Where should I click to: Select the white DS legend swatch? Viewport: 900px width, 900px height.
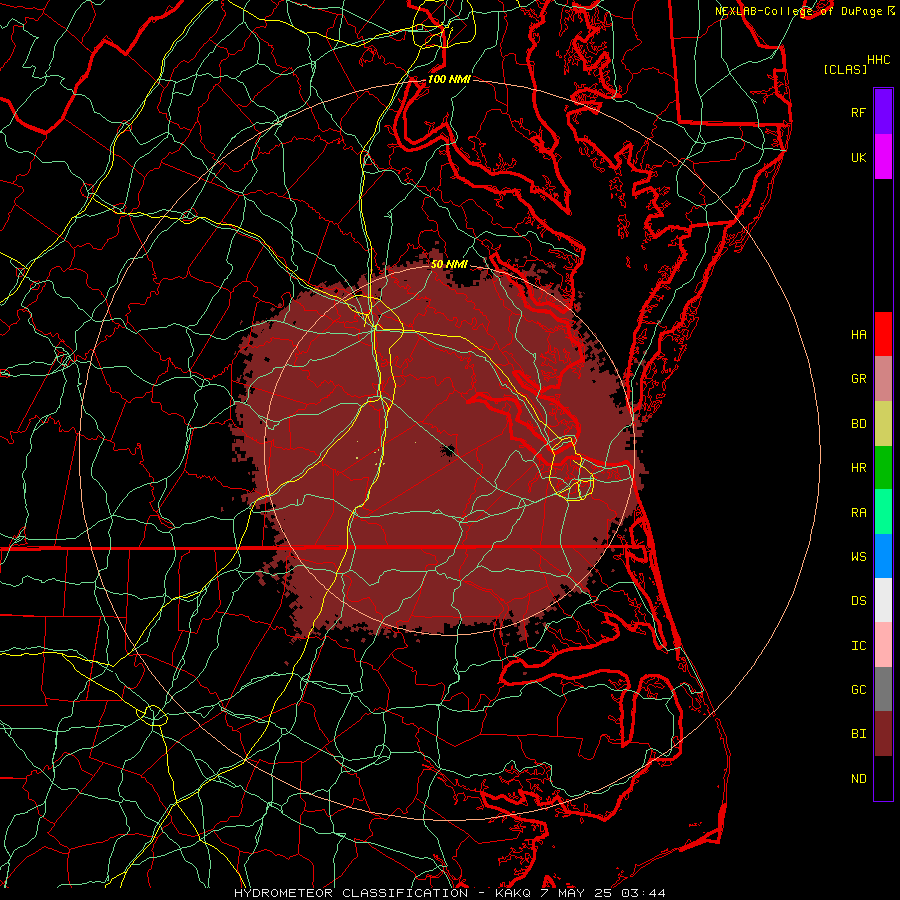click(883, 600)
